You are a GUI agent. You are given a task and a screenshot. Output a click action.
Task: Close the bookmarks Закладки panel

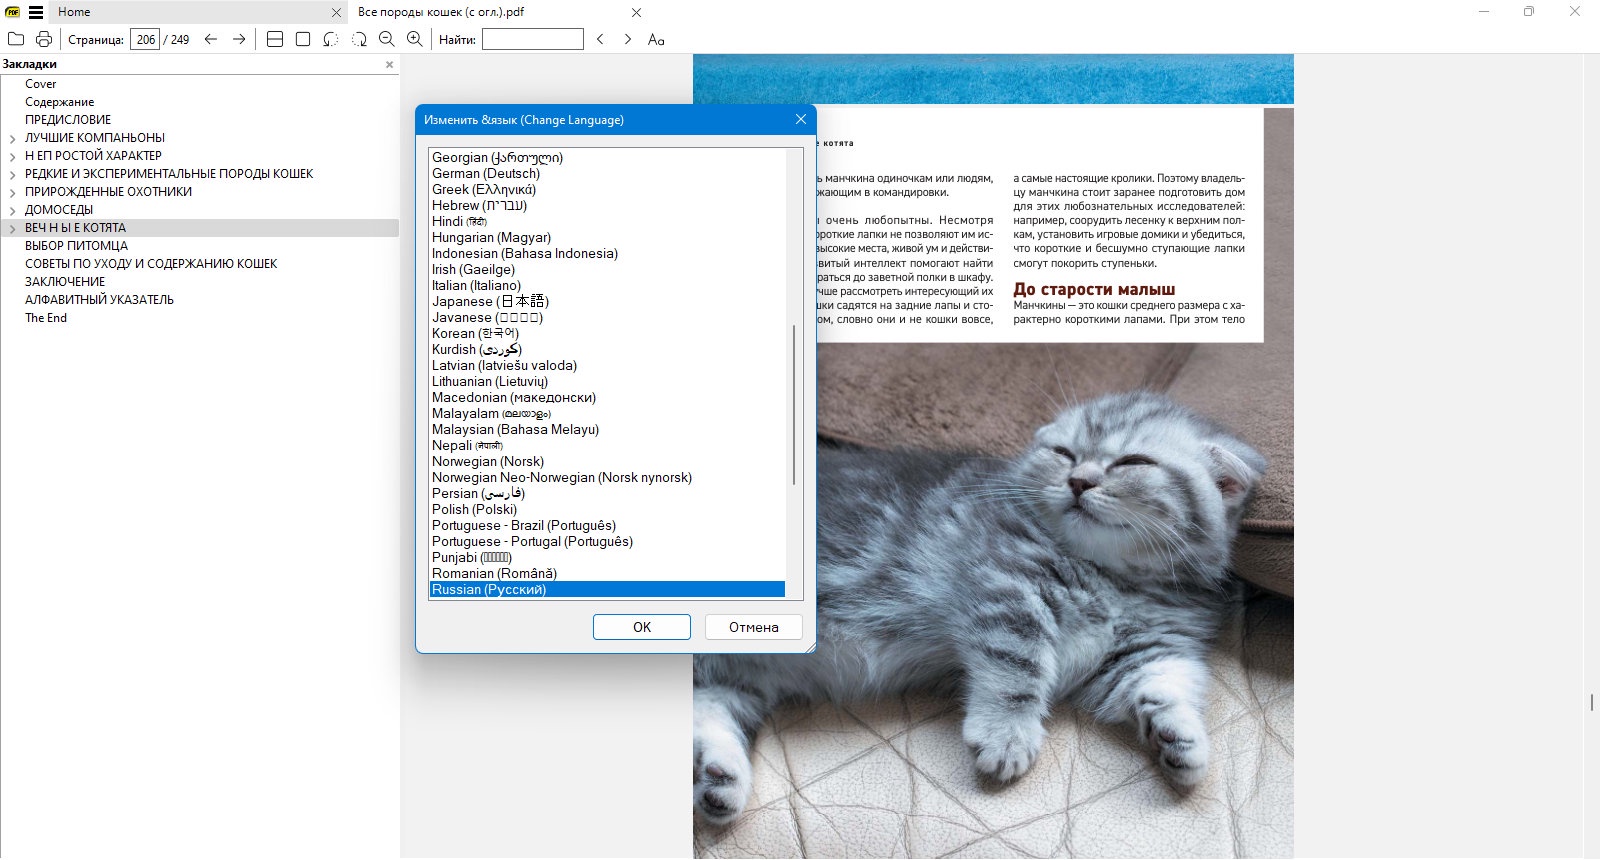click(390, 64)
